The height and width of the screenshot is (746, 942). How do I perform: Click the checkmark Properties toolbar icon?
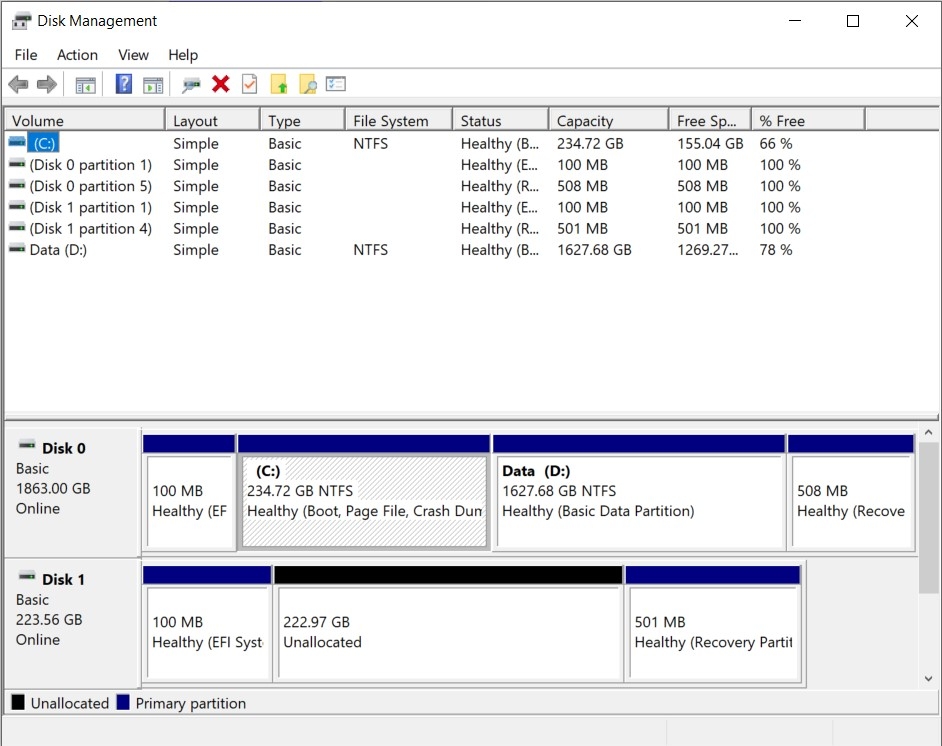249,84
